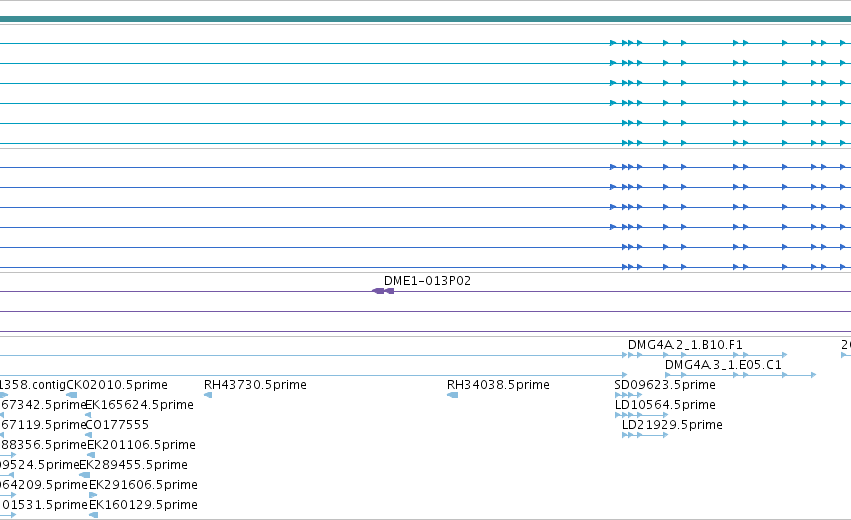Click the EK289455.5prime label
This screenshot has width=851, height=520.
[134, 465]
